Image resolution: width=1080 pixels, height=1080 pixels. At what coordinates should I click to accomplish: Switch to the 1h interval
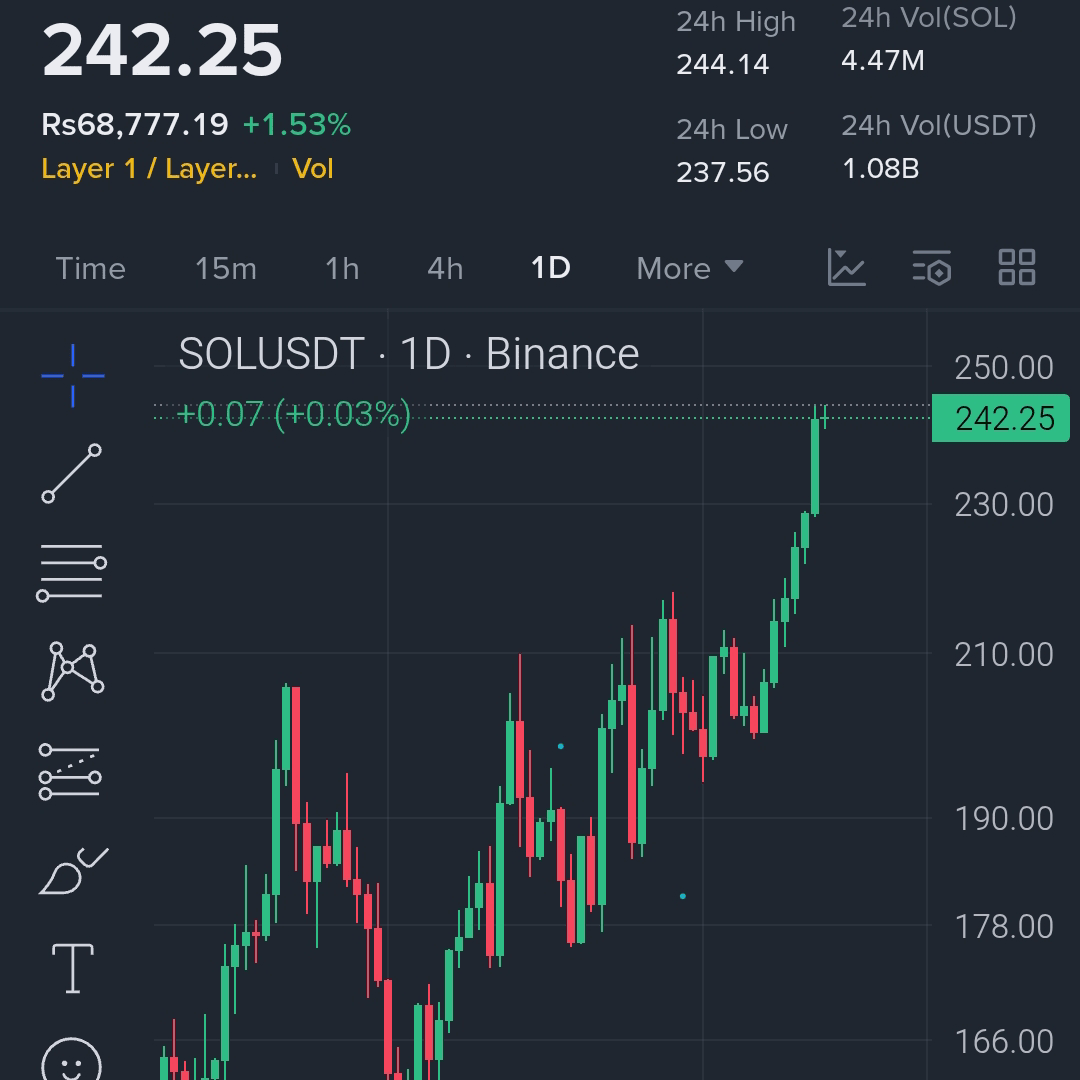[342, 269]
